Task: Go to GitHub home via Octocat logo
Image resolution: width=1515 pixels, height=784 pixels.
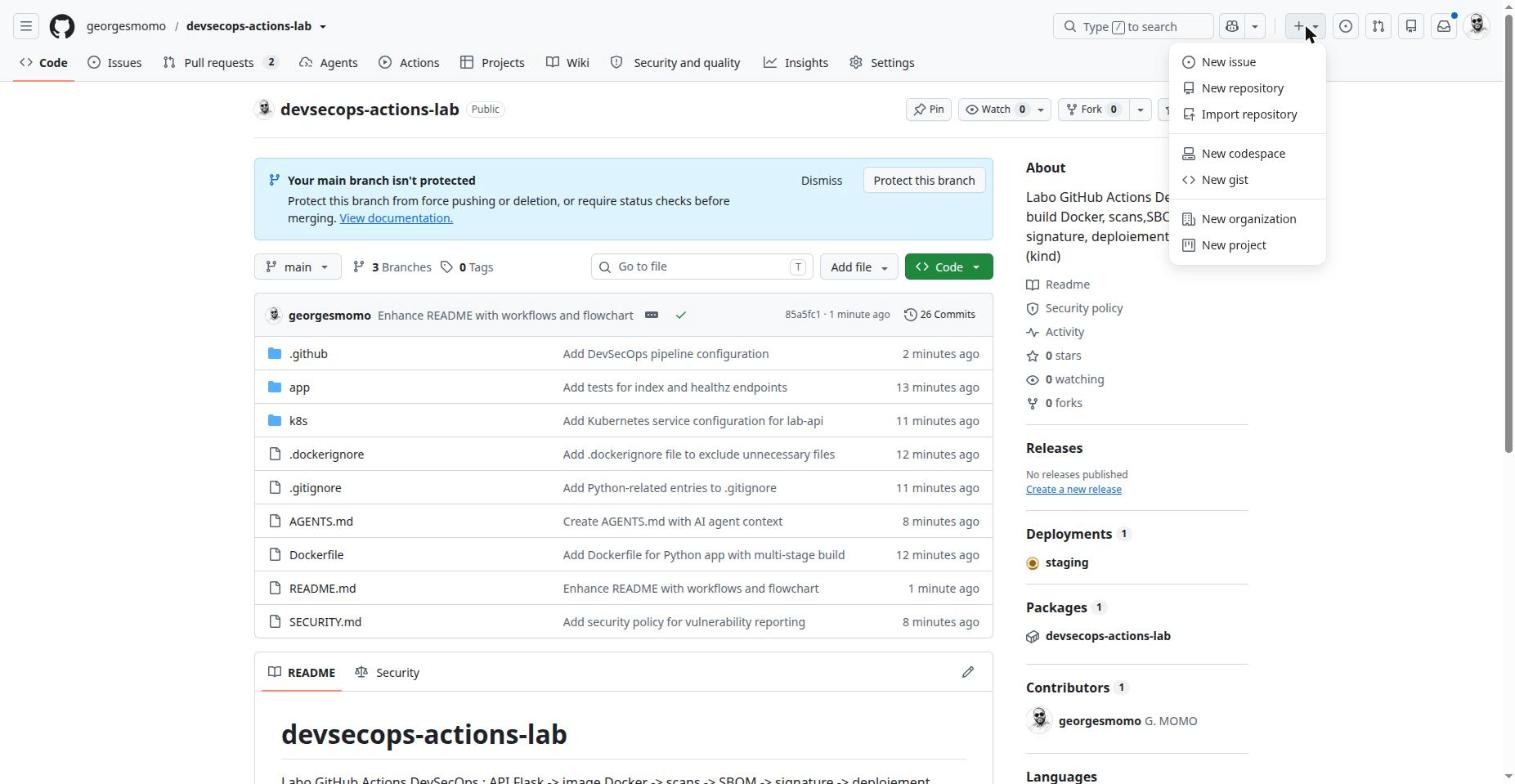Action: tap(62, 26)
